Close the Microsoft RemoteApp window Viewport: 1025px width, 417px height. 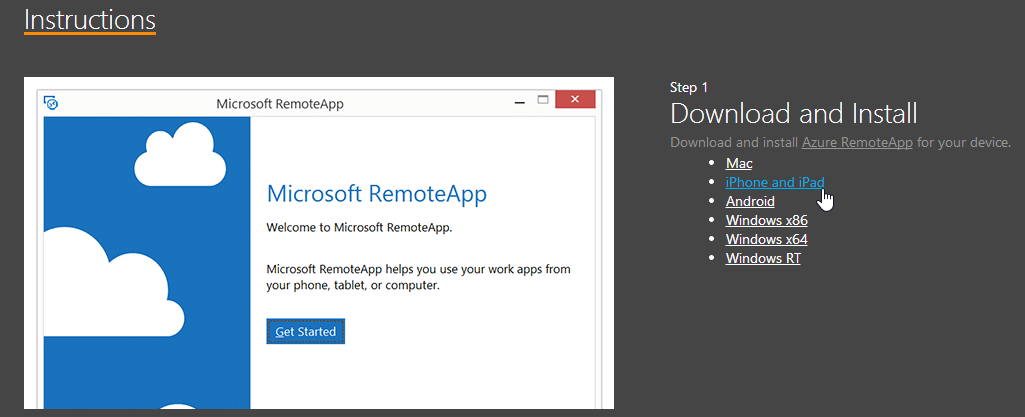tap(575, 99)
